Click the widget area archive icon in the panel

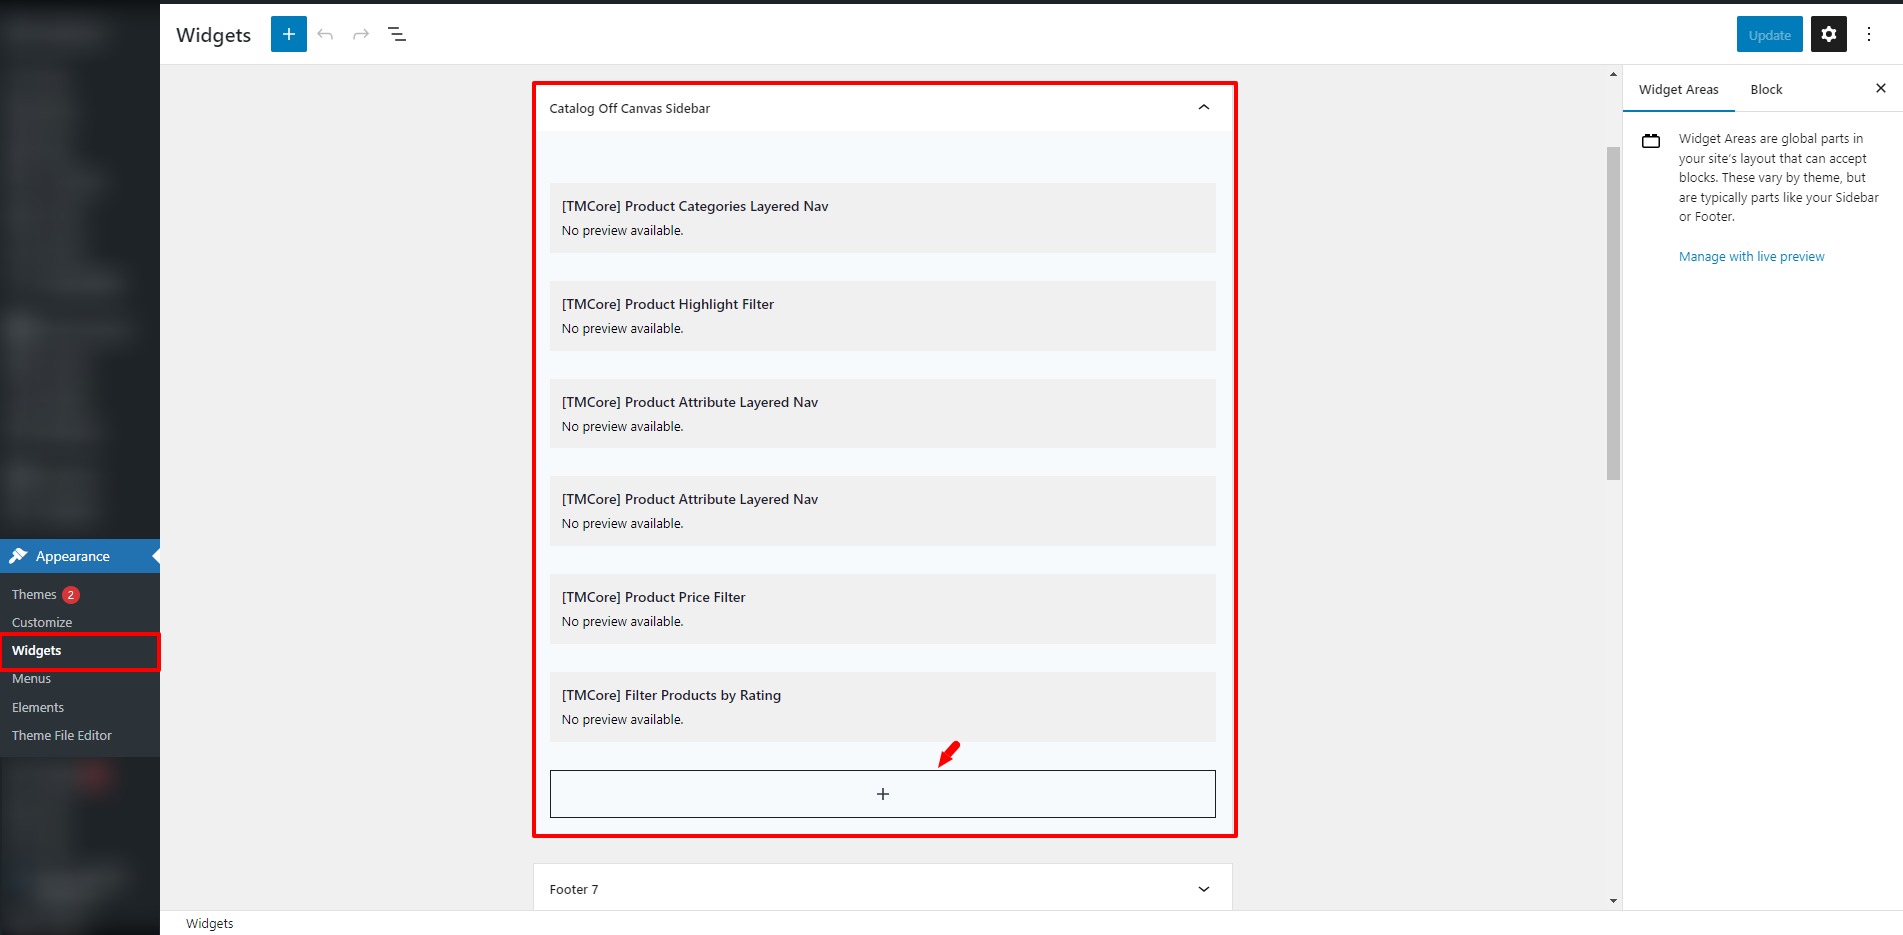1650,140
